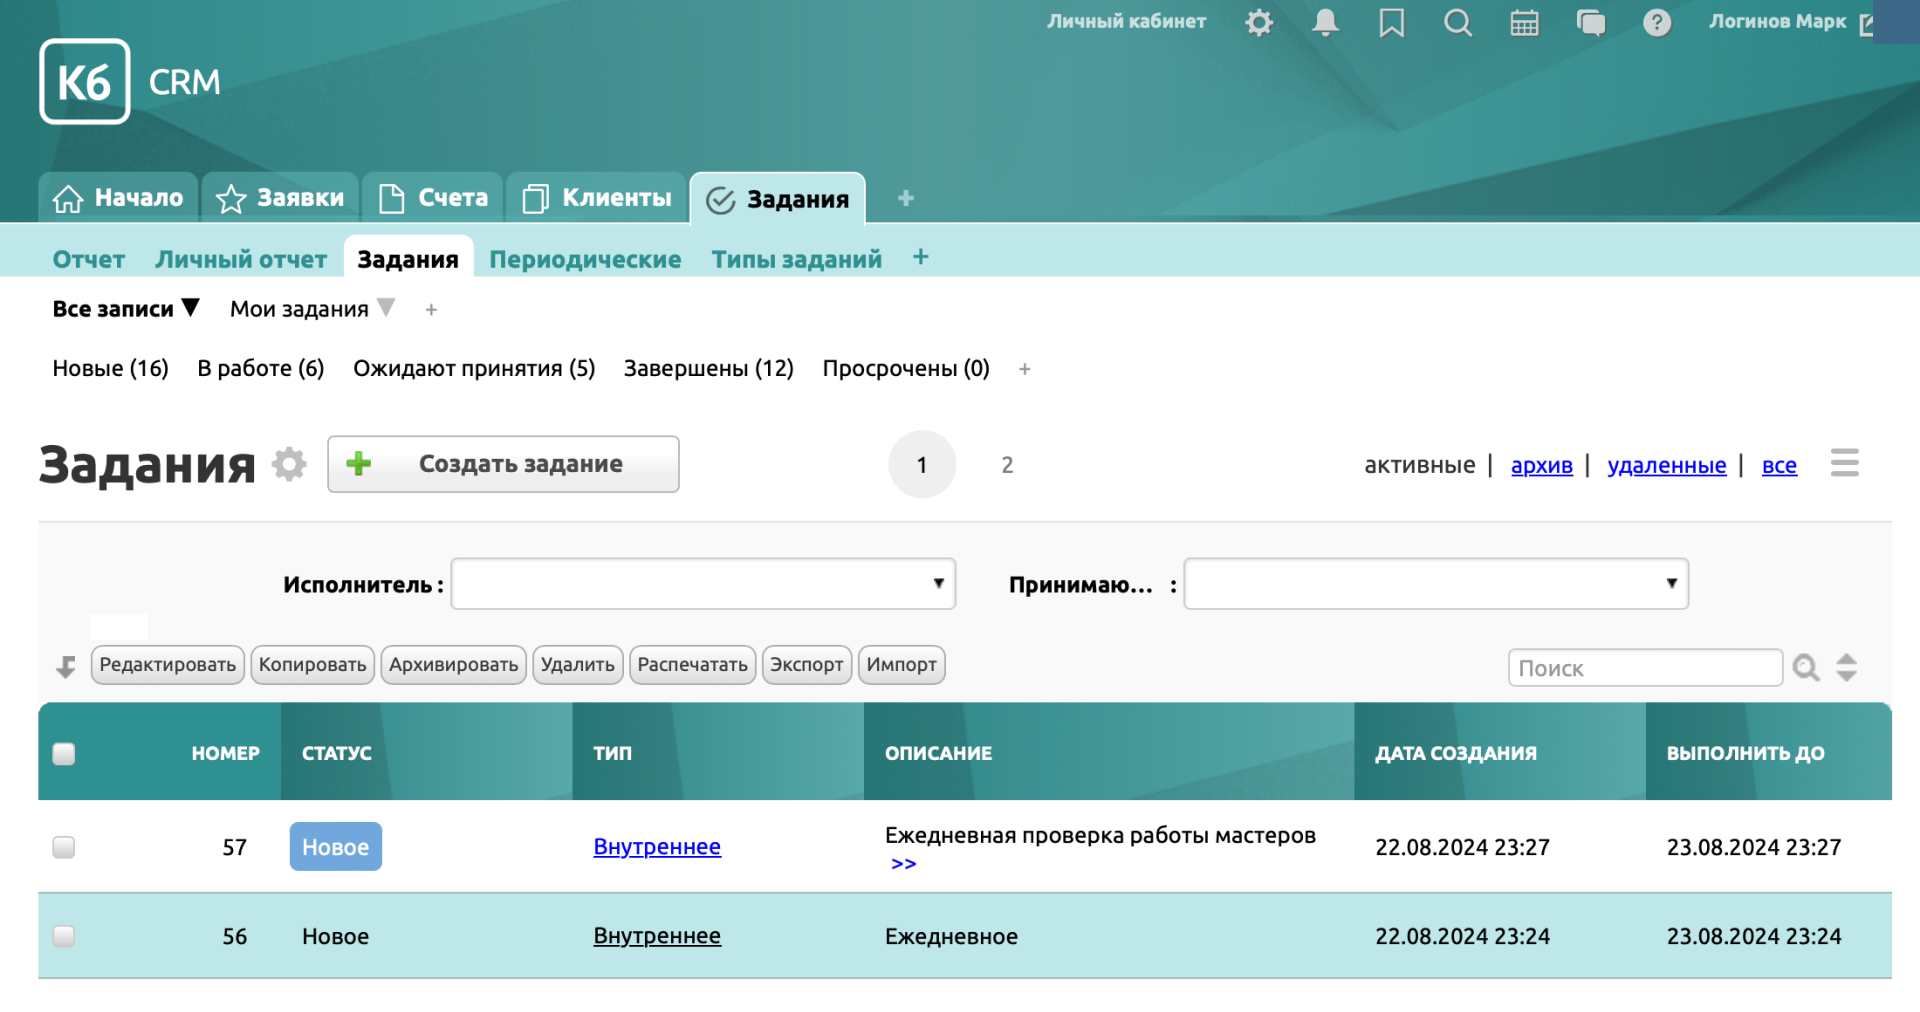Expand the Все записи filter arrow
1920x1012 pixels.
coord(190,308)
